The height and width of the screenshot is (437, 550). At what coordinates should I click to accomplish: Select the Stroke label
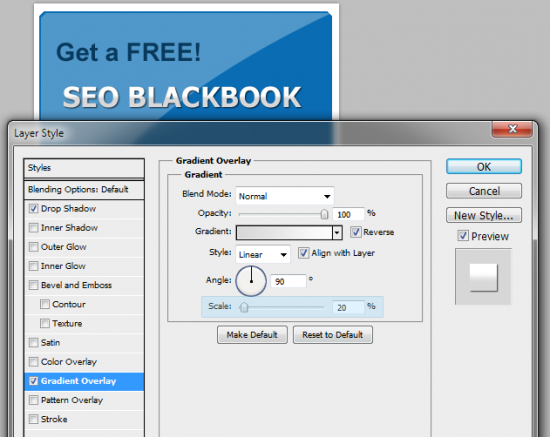[54, 419]
